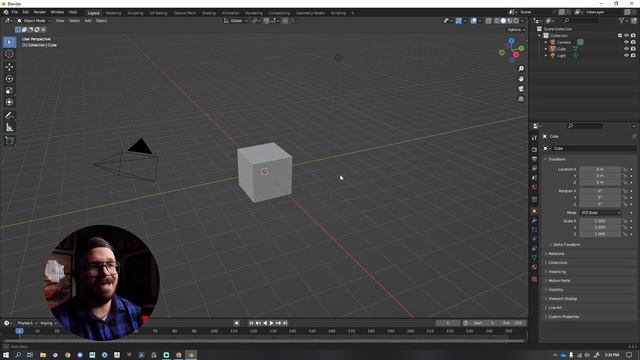Open the Add menu in viewport header
This screenshot has width=640, height=360.
pos(88,20)
